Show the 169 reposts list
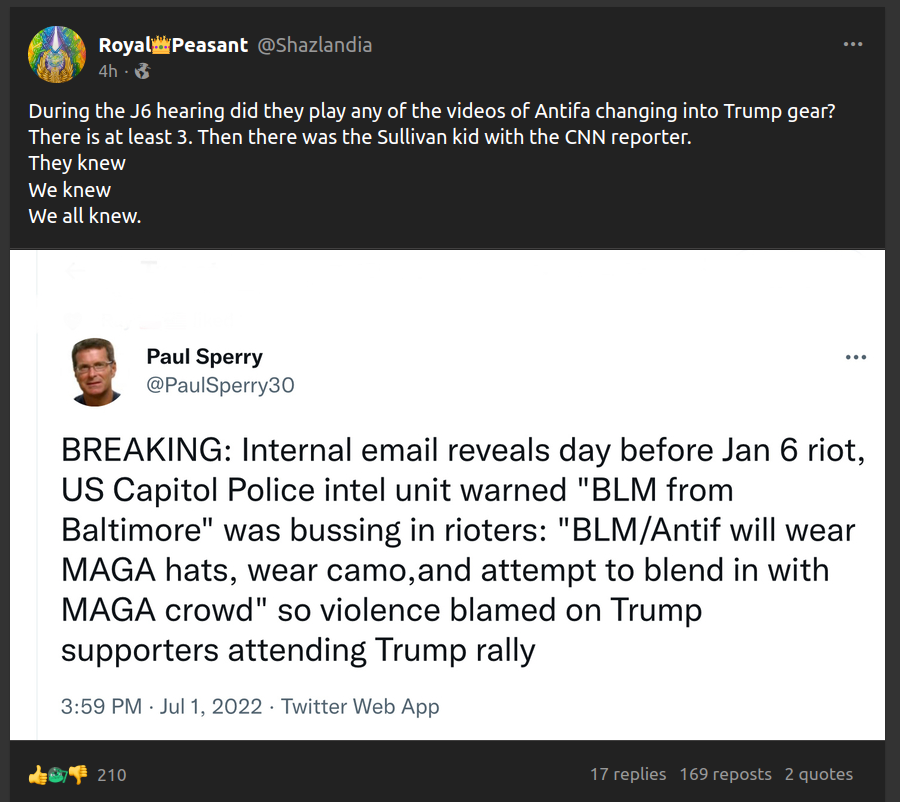Image resolution: width=900 pixels, height=802 pixels. (725, 774)
